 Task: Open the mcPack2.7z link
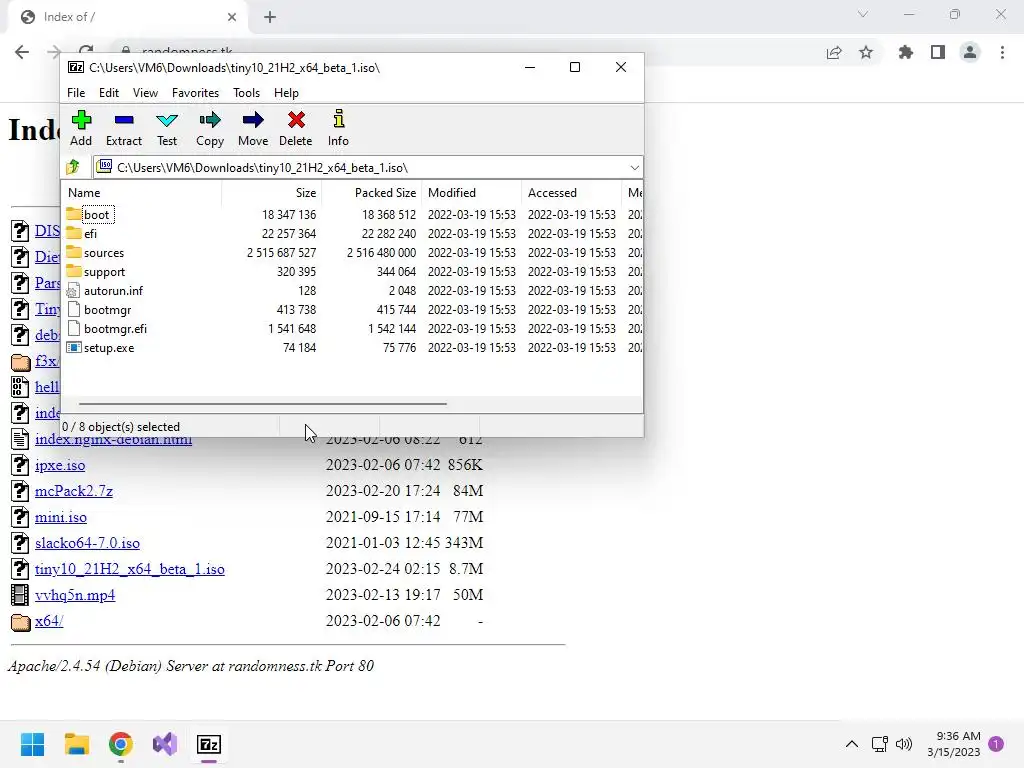click(74, 491)
